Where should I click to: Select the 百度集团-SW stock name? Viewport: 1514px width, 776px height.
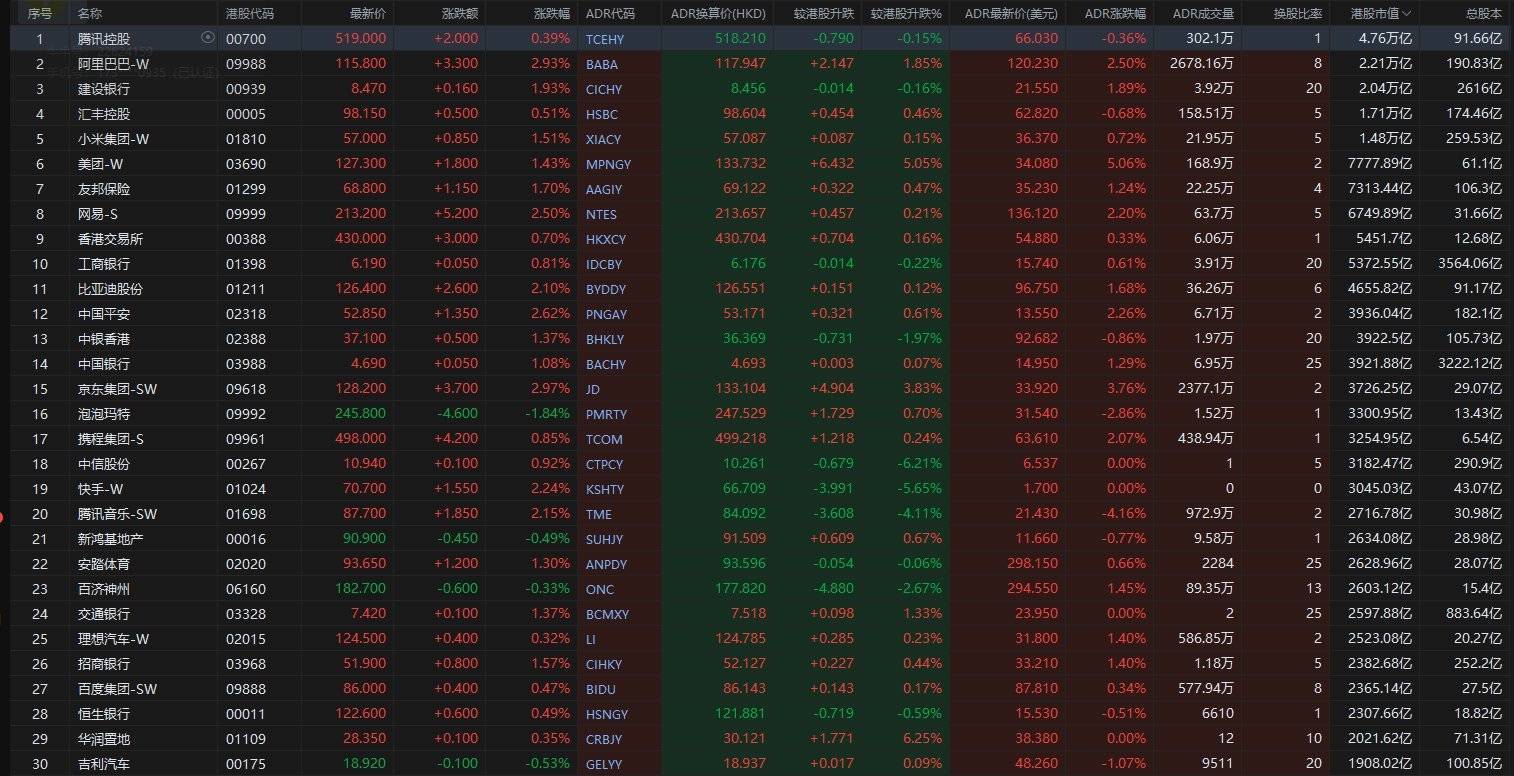(118, 689)
